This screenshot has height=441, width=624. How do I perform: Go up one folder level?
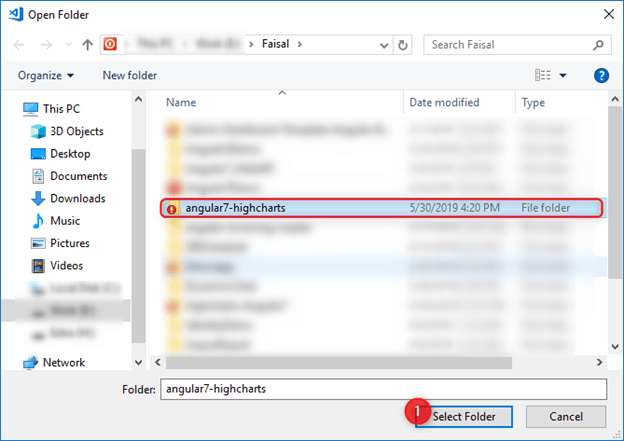point(87,45)
